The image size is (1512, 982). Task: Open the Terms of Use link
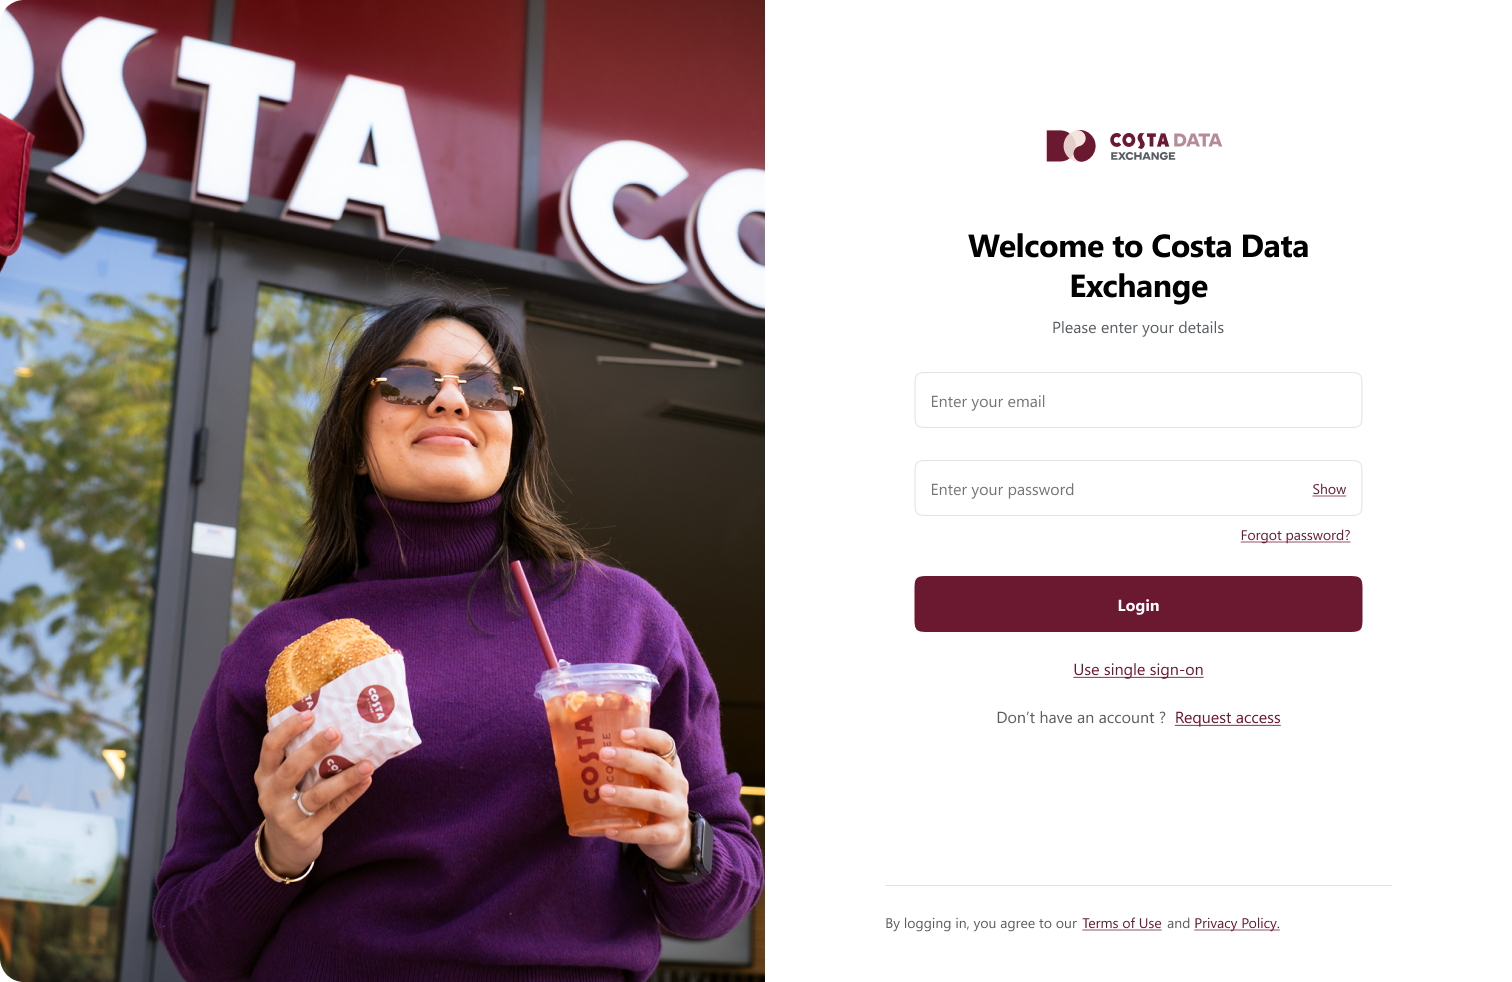click(x=1121, y=924)
